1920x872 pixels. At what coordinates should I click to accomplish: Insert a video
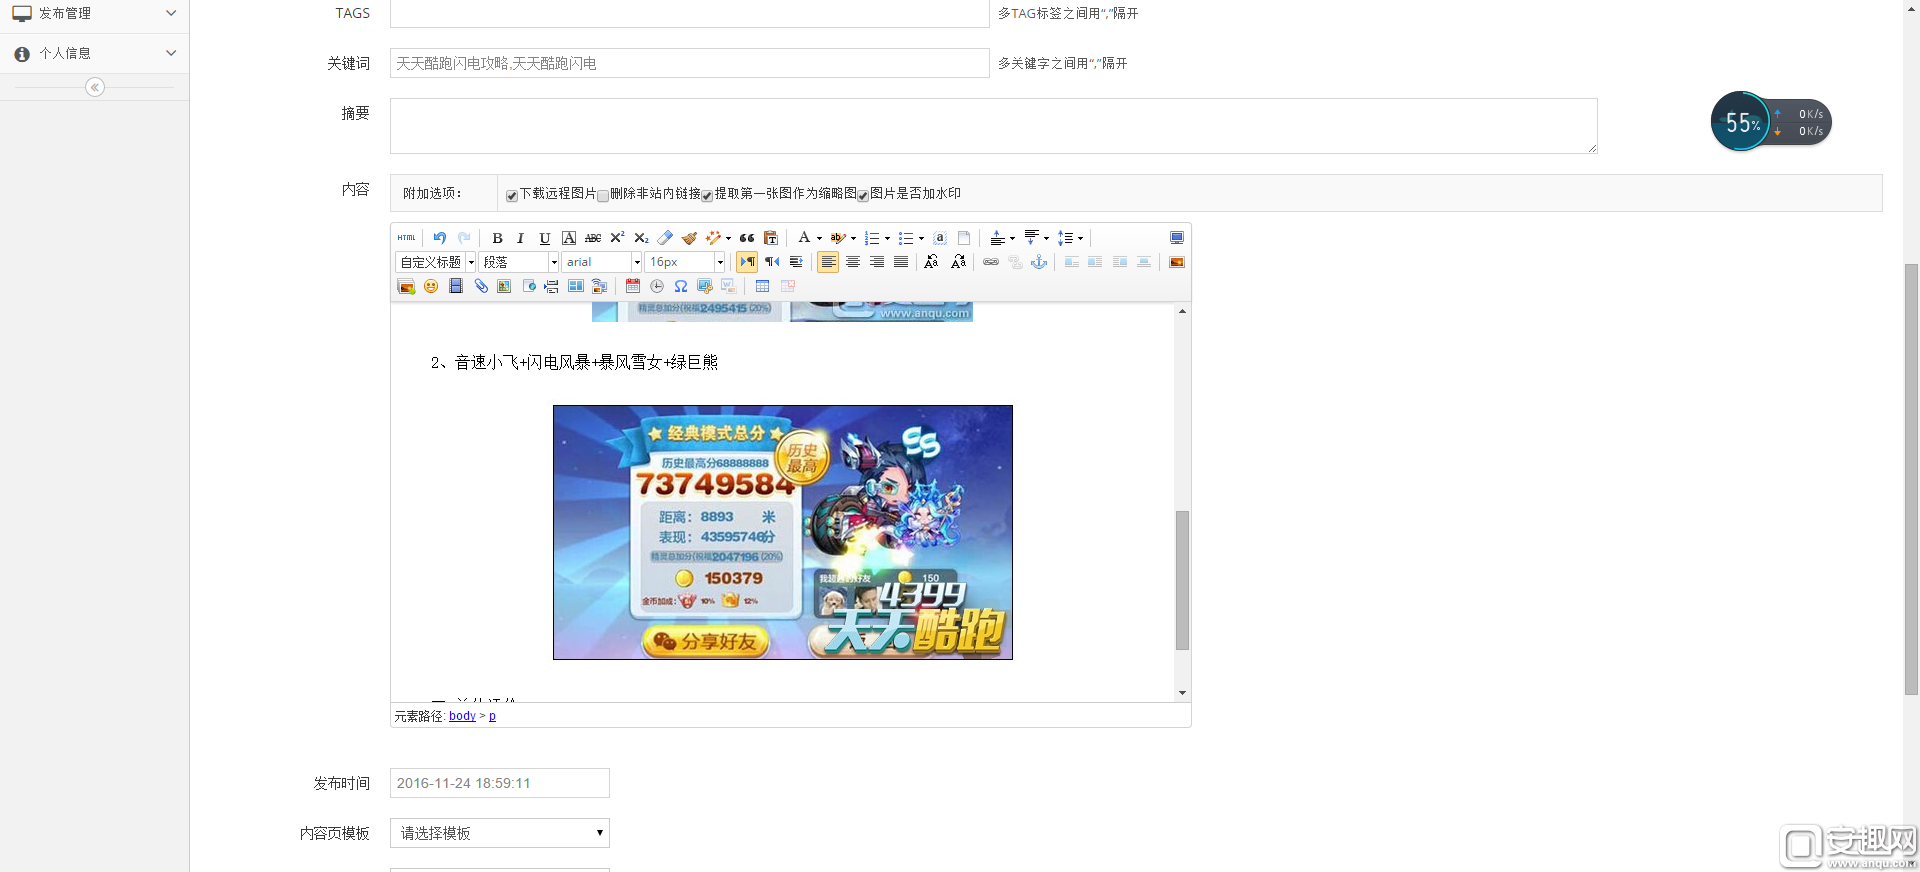[x=455, y=286]
